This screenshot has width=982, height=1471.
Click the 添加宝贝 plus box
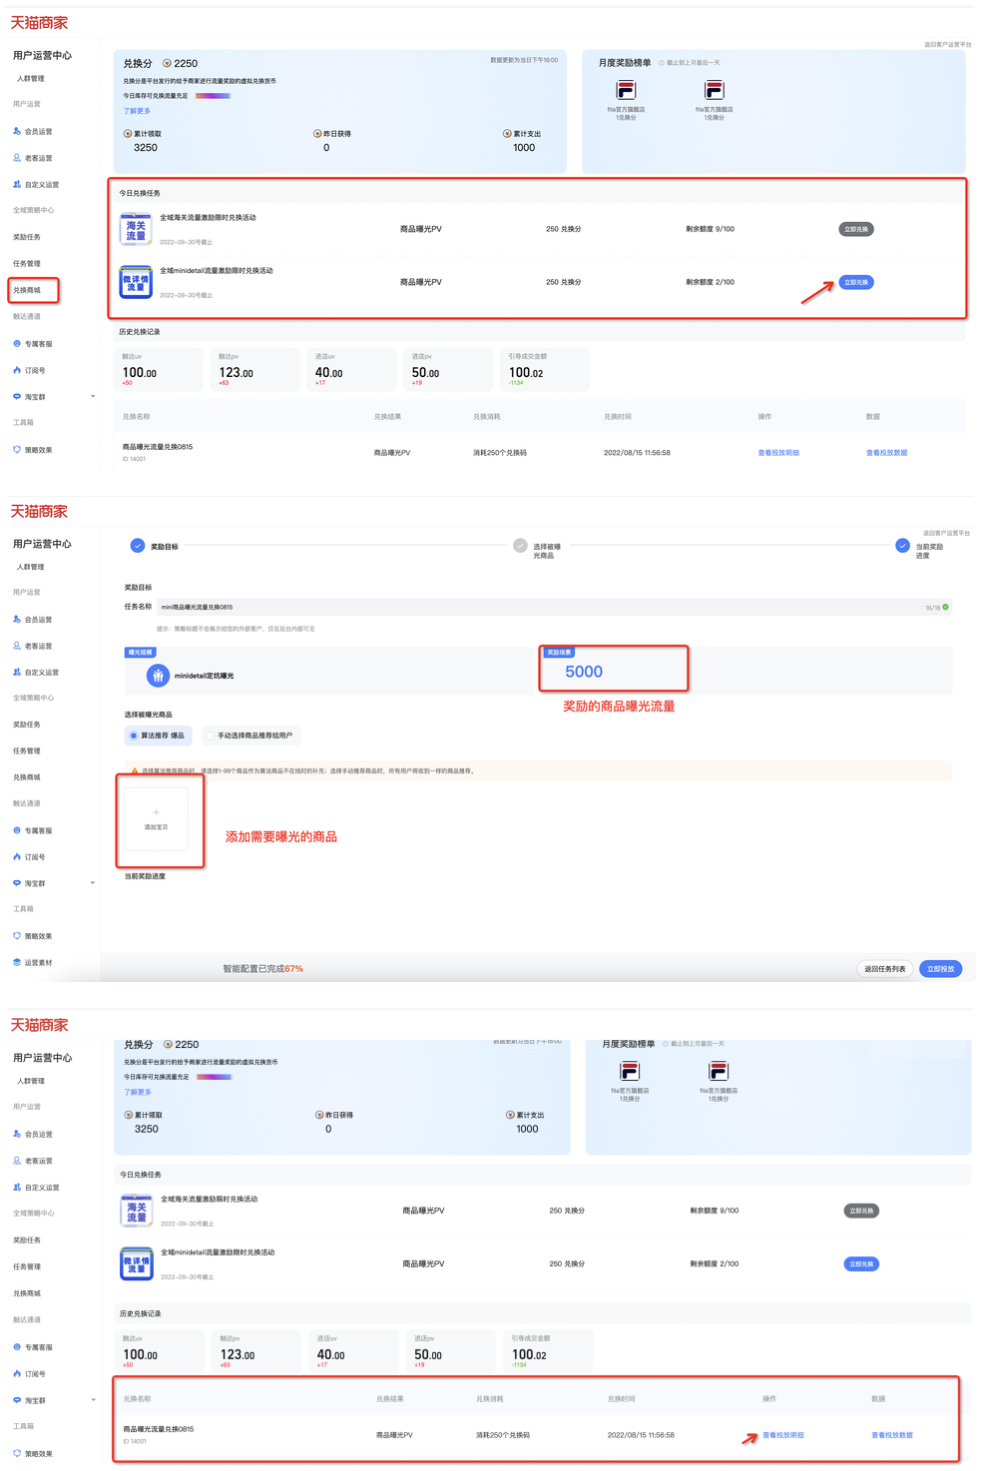click(x=156, y=819)
